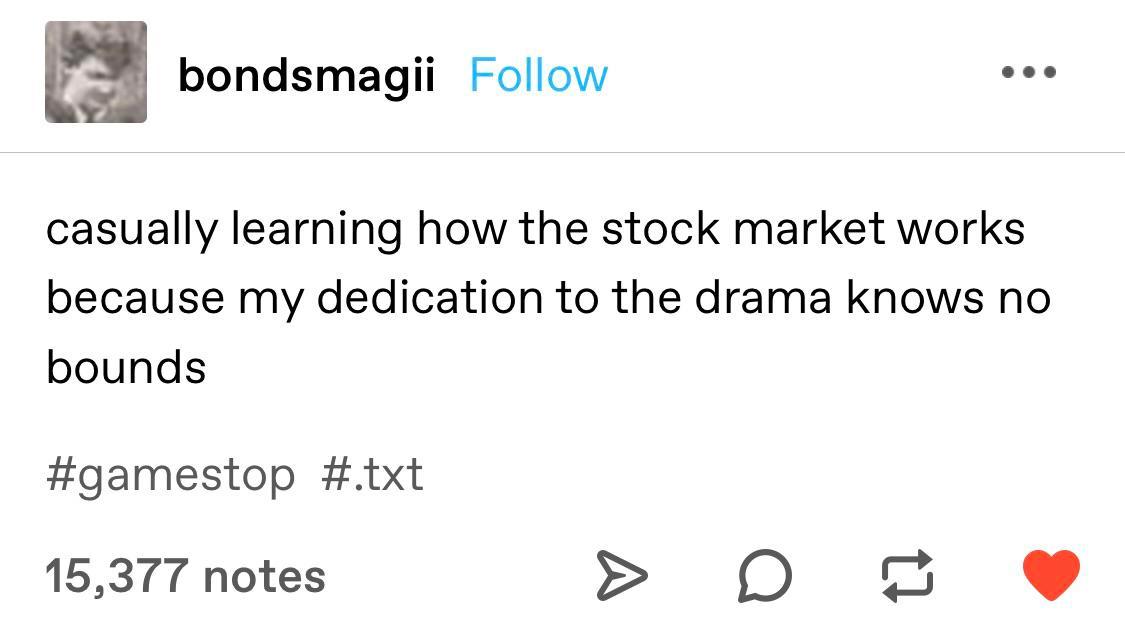Image resolution: width=1125 pixels, height=644 pixels.
Task: Unlike the post via the red heart
Action: [1051, 576]
